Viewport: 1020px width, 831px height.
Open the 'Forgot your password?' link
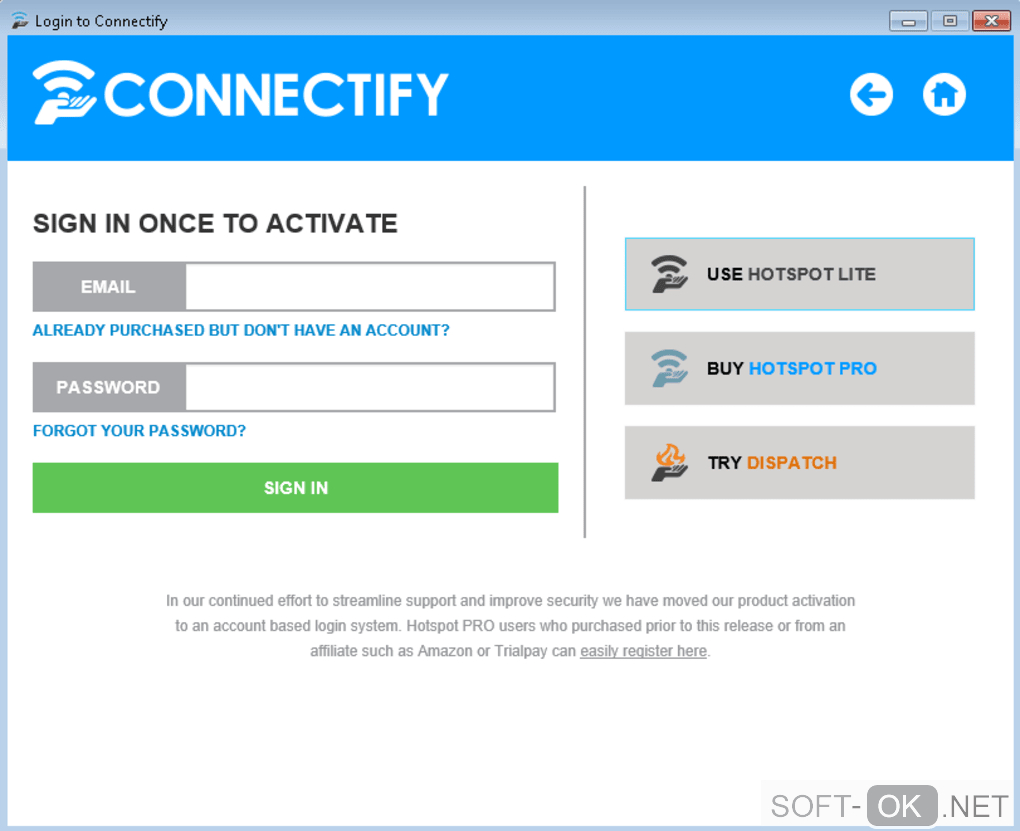pos(139,431)
